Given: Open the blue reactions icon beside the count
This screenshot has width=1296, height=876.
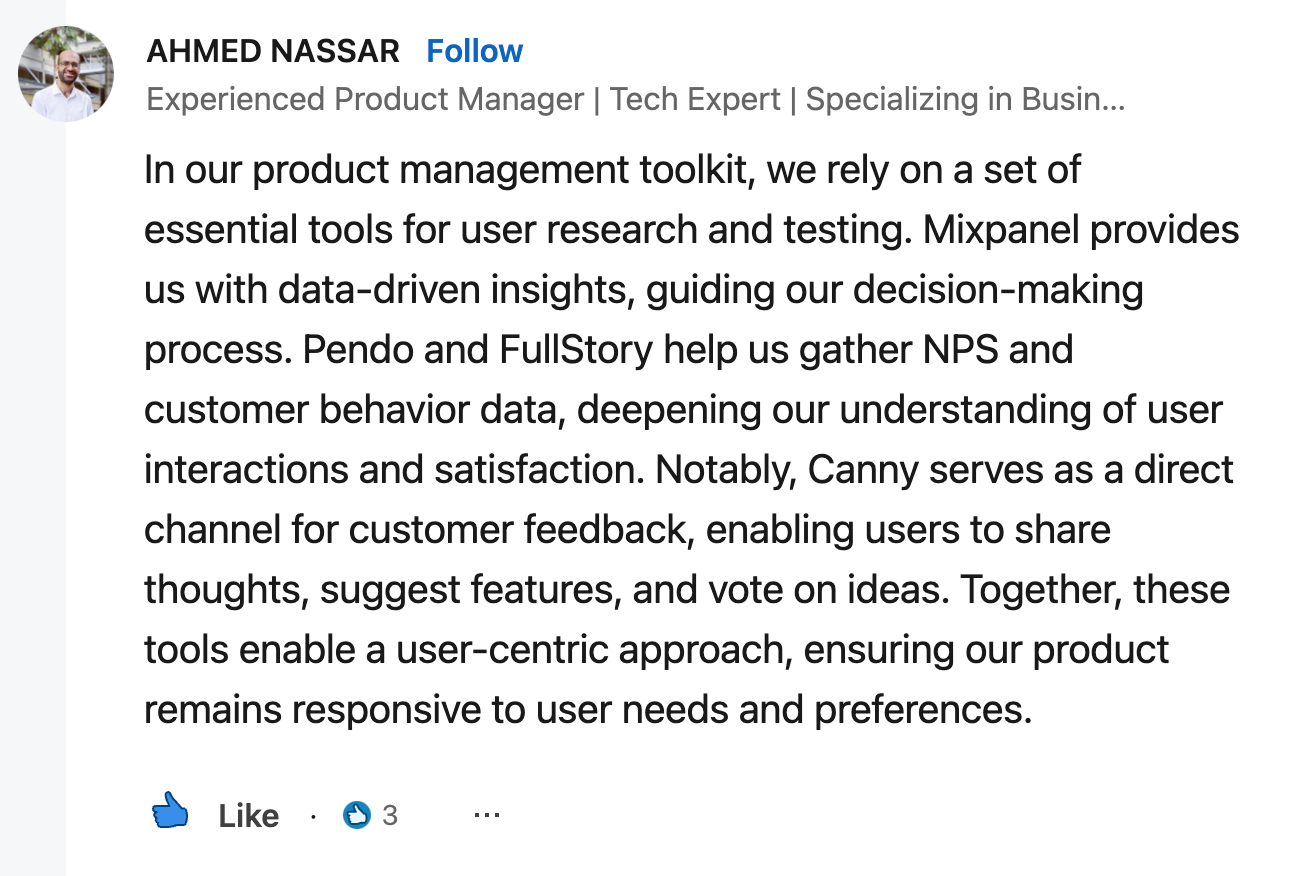Looking at the screenshot, I should coord(356,816).
